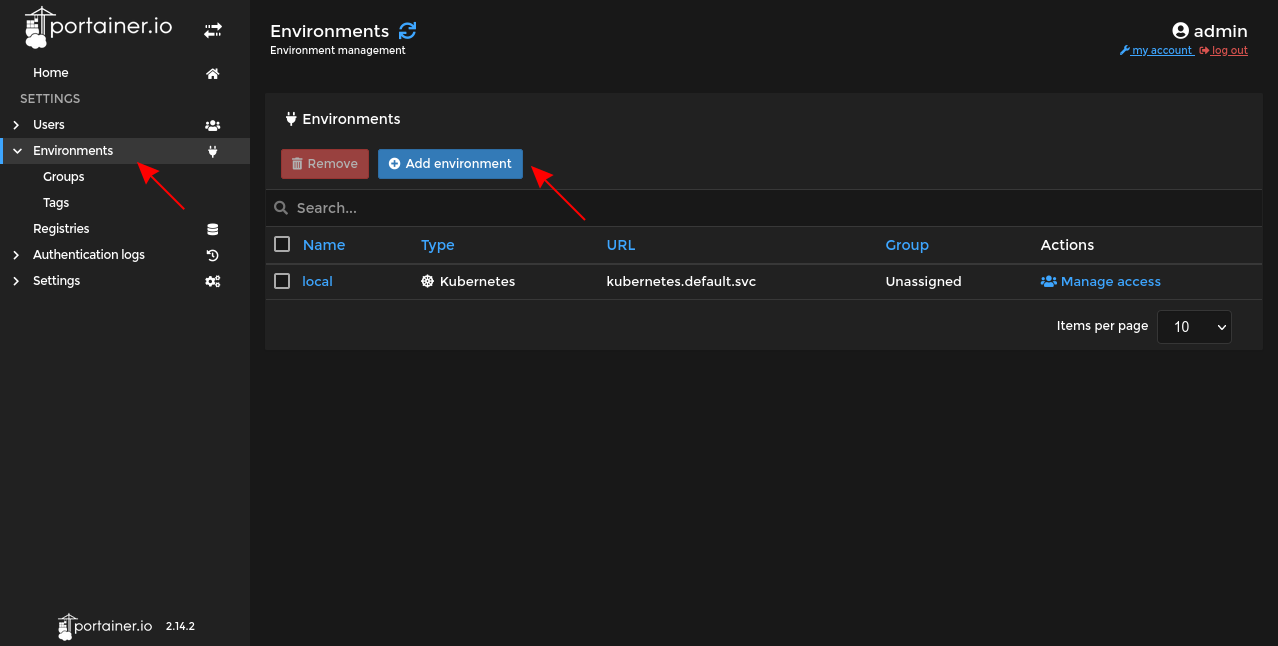Open Authentication logs in the sidebar
The height and width of the screenshot is (646, 1278).
click(x=89, y=255)
